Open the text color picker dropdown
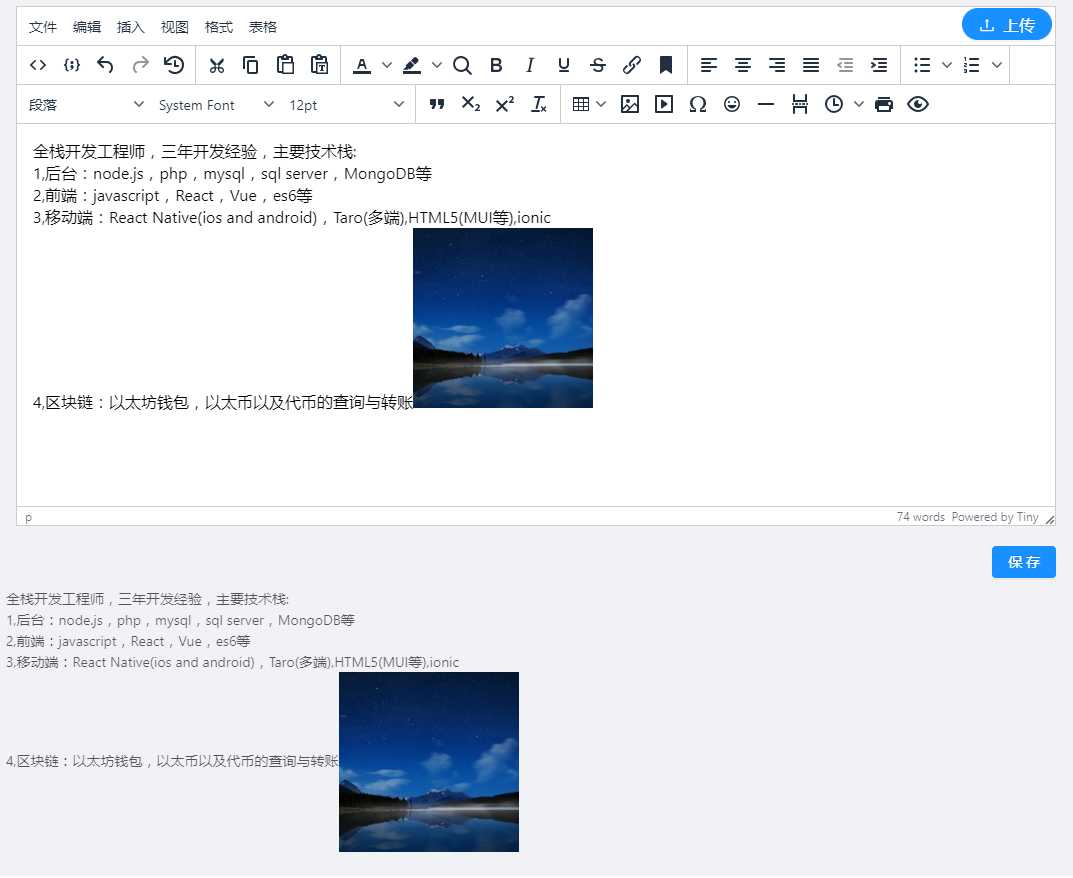The height and width of the screenshot is (878, 1073). (387, 65)
